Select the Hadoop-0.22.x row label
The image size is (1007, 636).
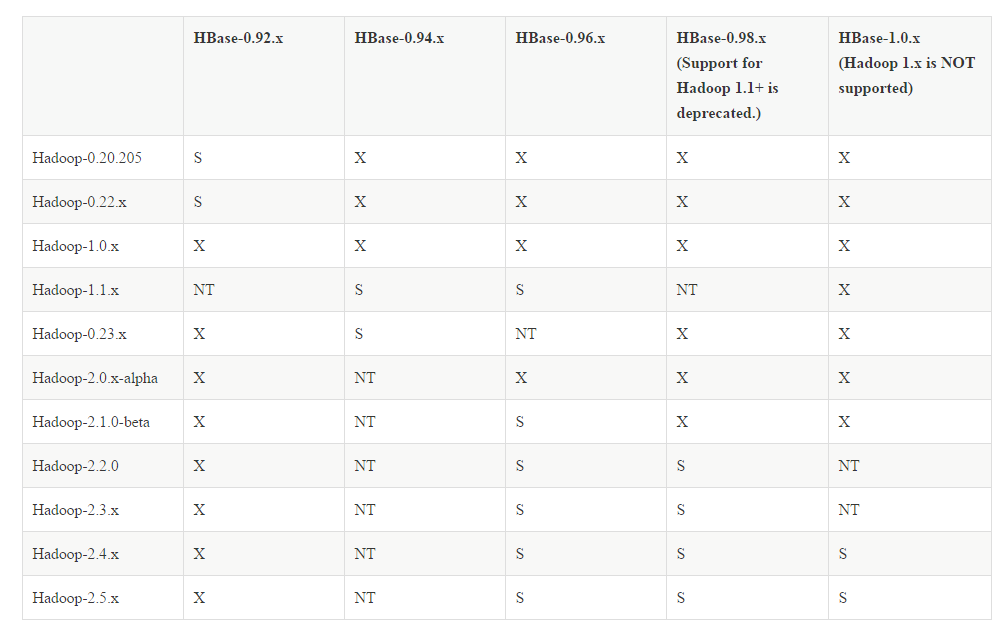[79, 202]
